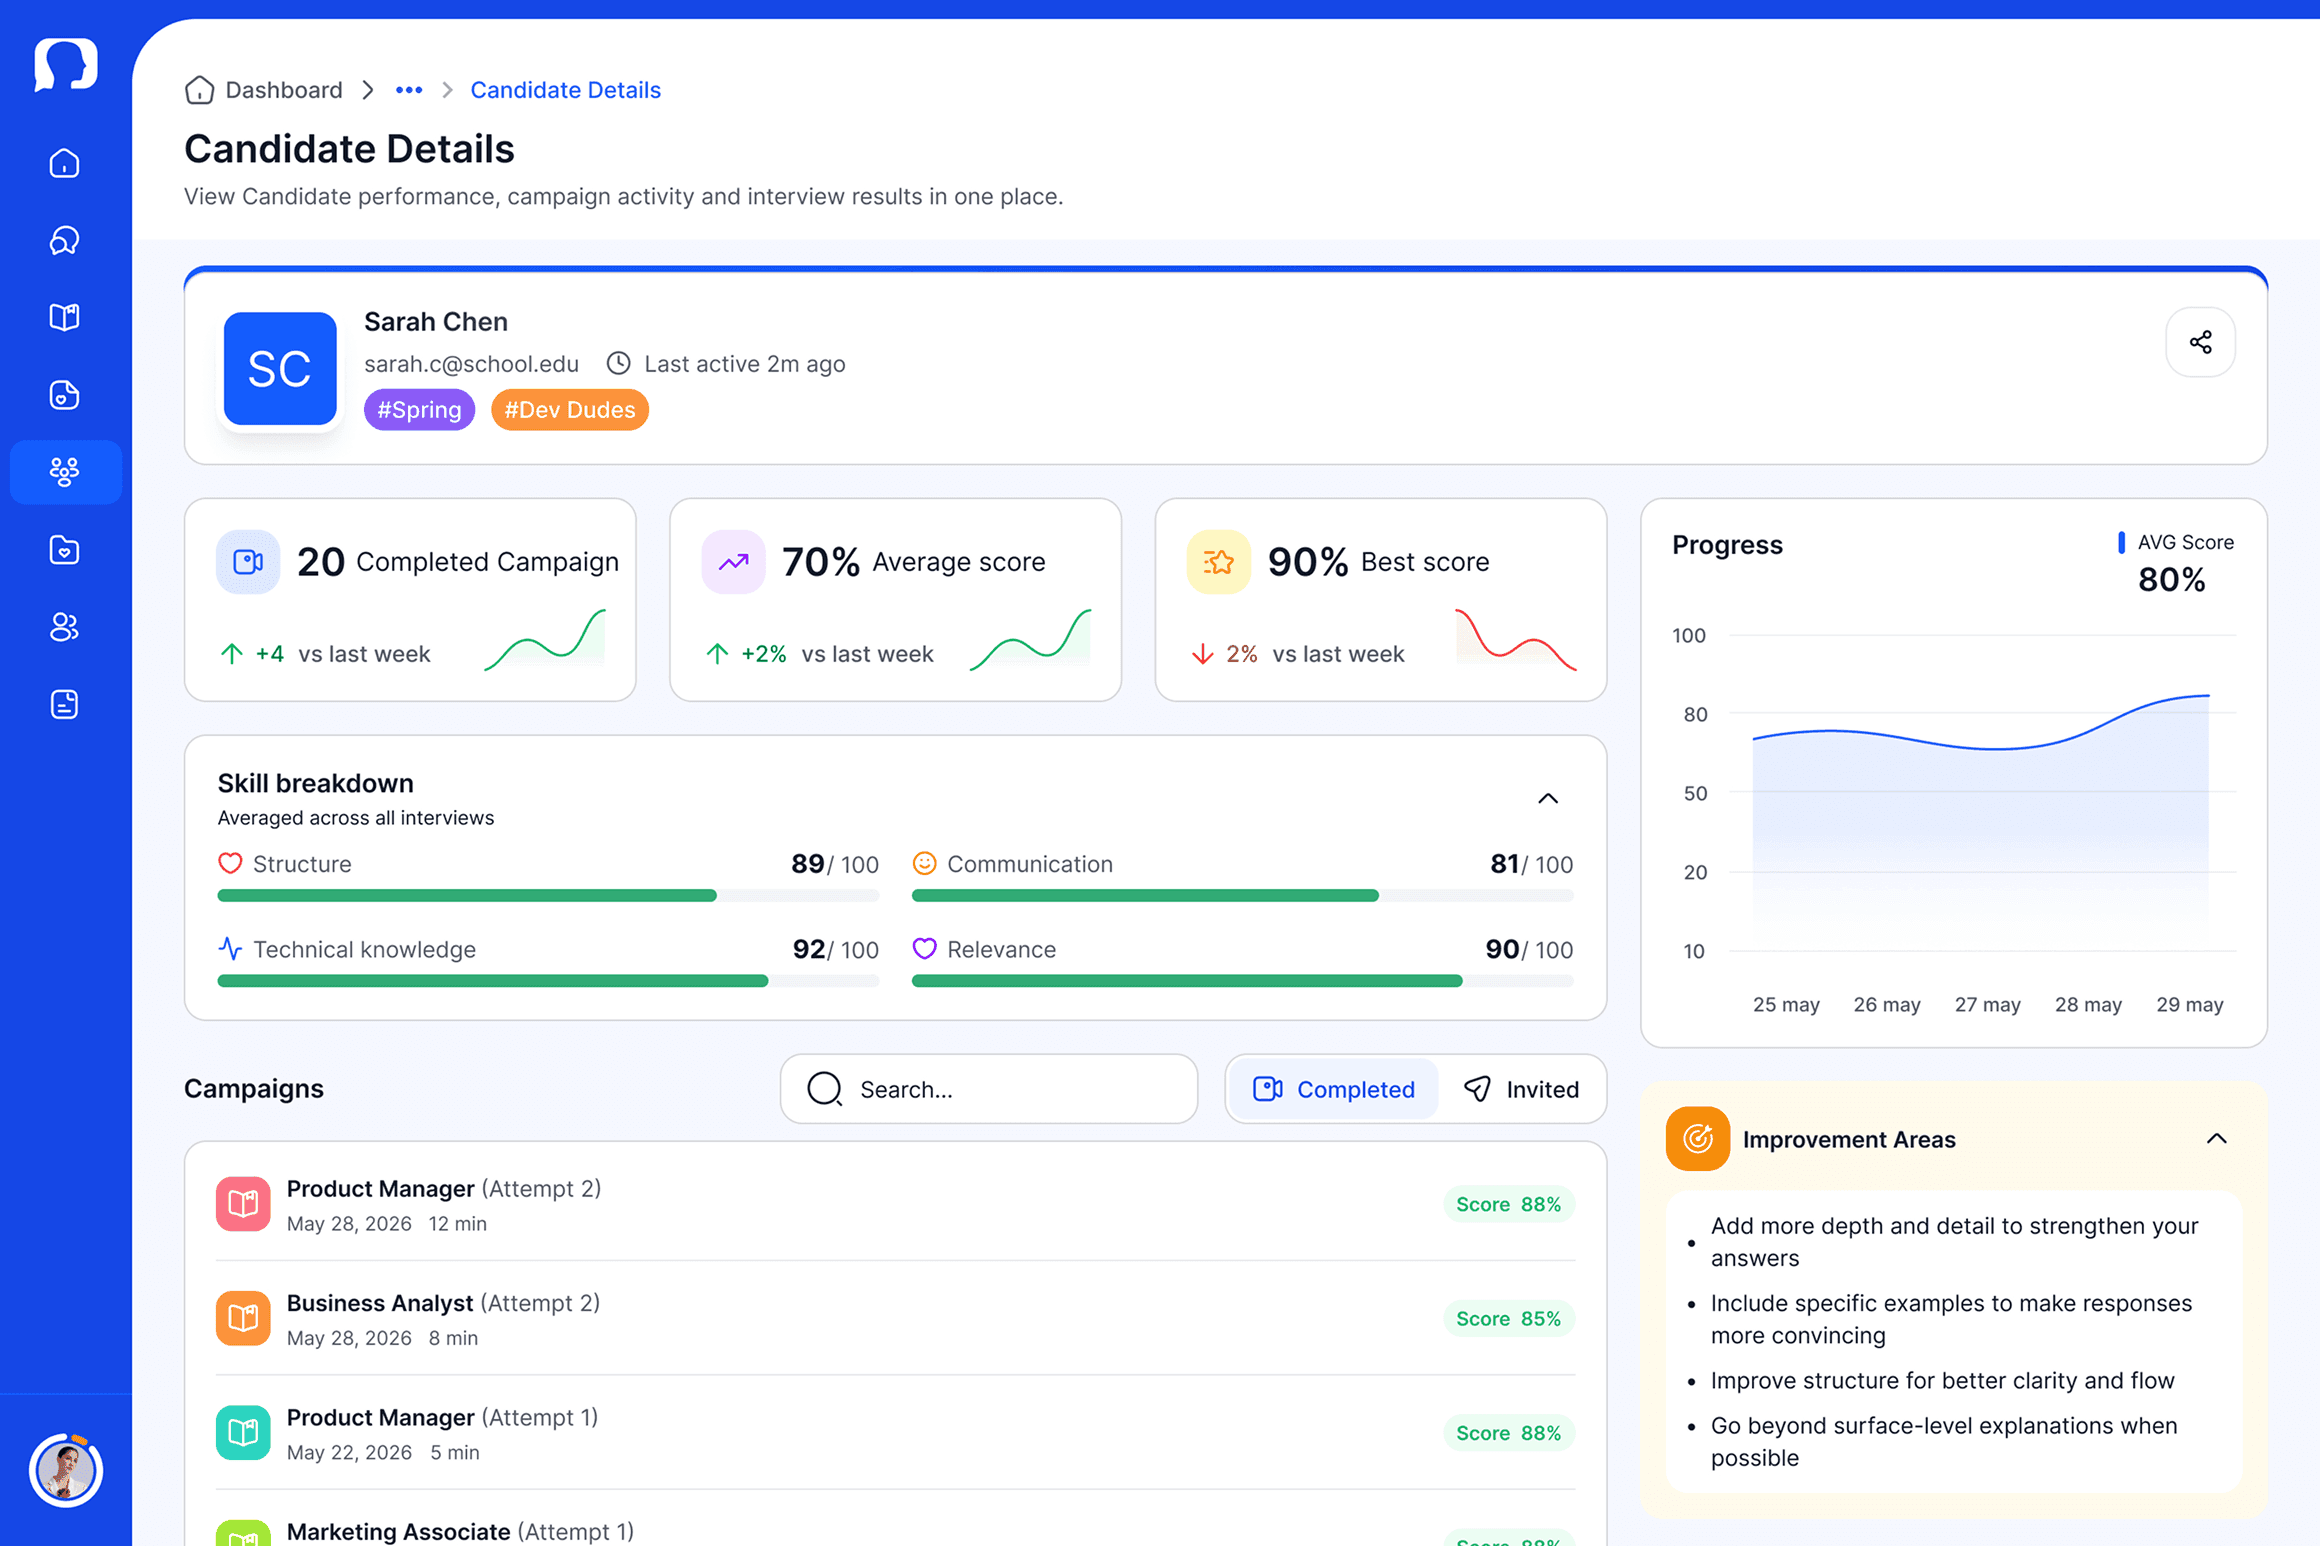Screen dimensions: 2320x1546
Task: Focus the campaigns Search field
Action: (x=989, y=1089)
